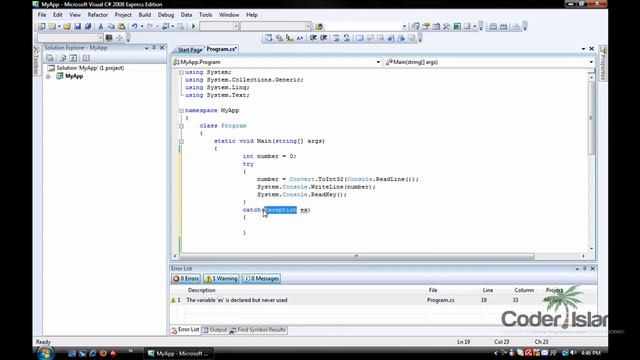Click the Find in Files icon

click(x=319, y=27)
